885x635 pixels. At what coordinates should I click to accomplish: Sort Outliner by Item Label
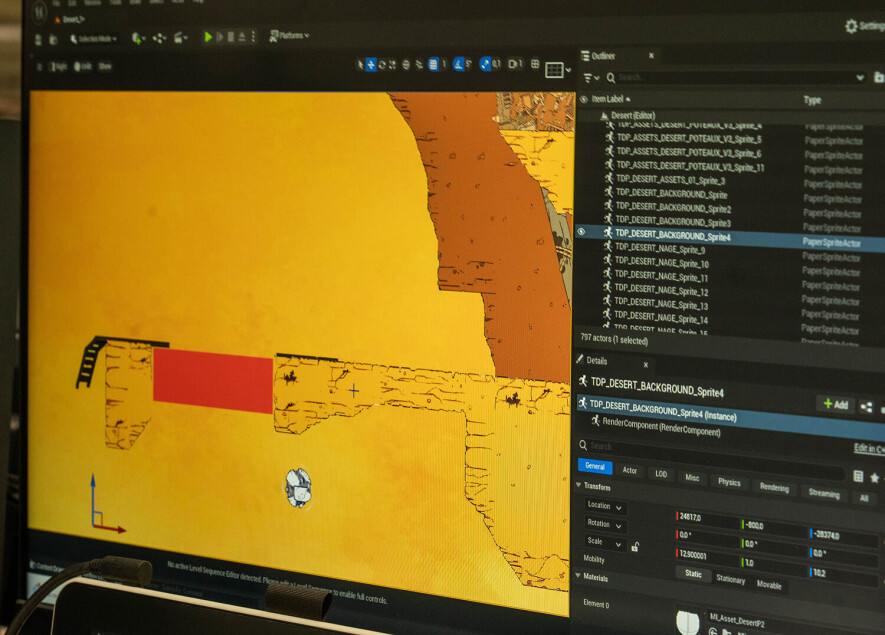[x=610, y=99]
